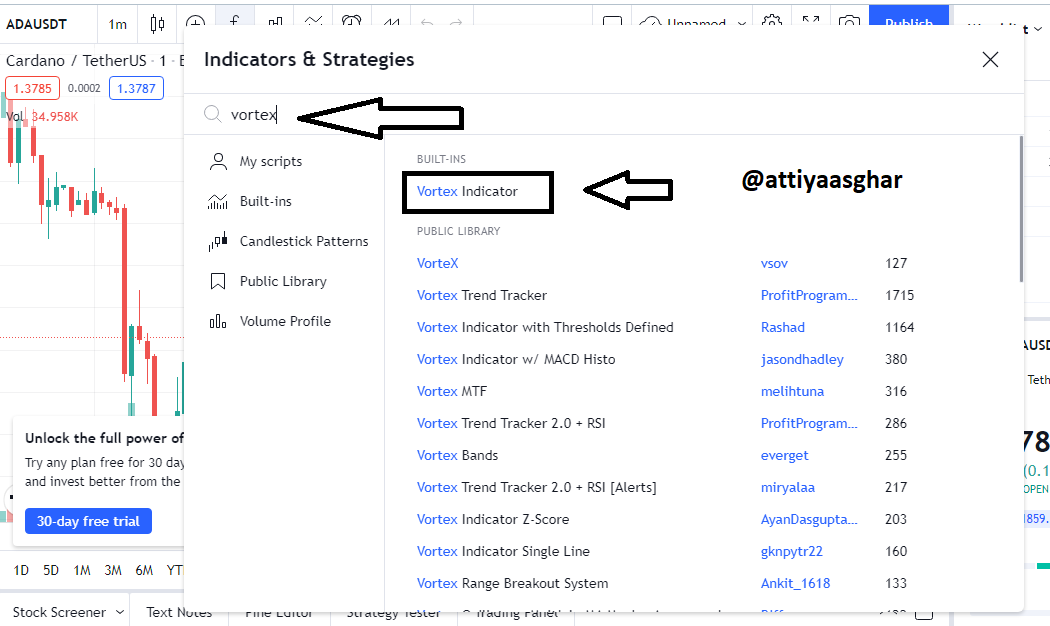The image size is (1050, 626).
Task: Click the red 1.3785 sell price button
Action: [x=32, y=88]
